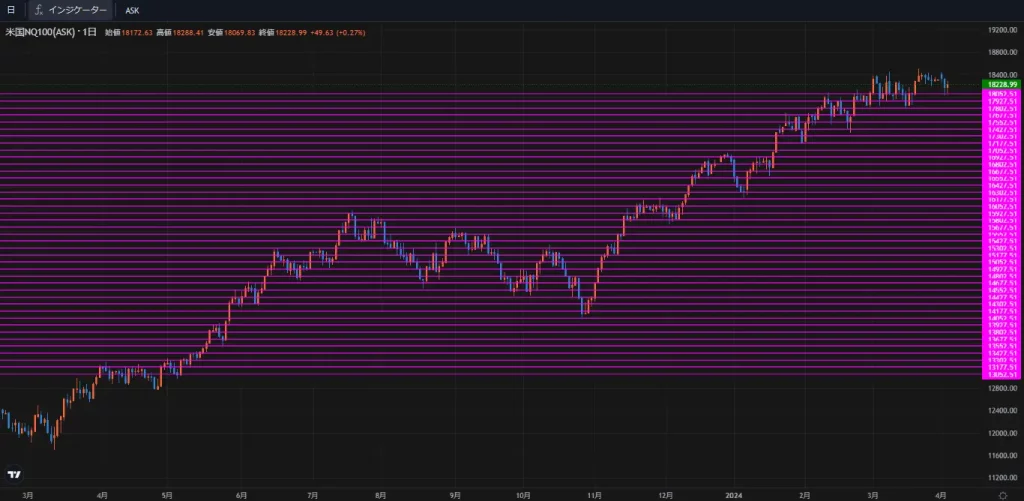
Task: Open chart settings via the gear icon
Action: (1003, 494)
